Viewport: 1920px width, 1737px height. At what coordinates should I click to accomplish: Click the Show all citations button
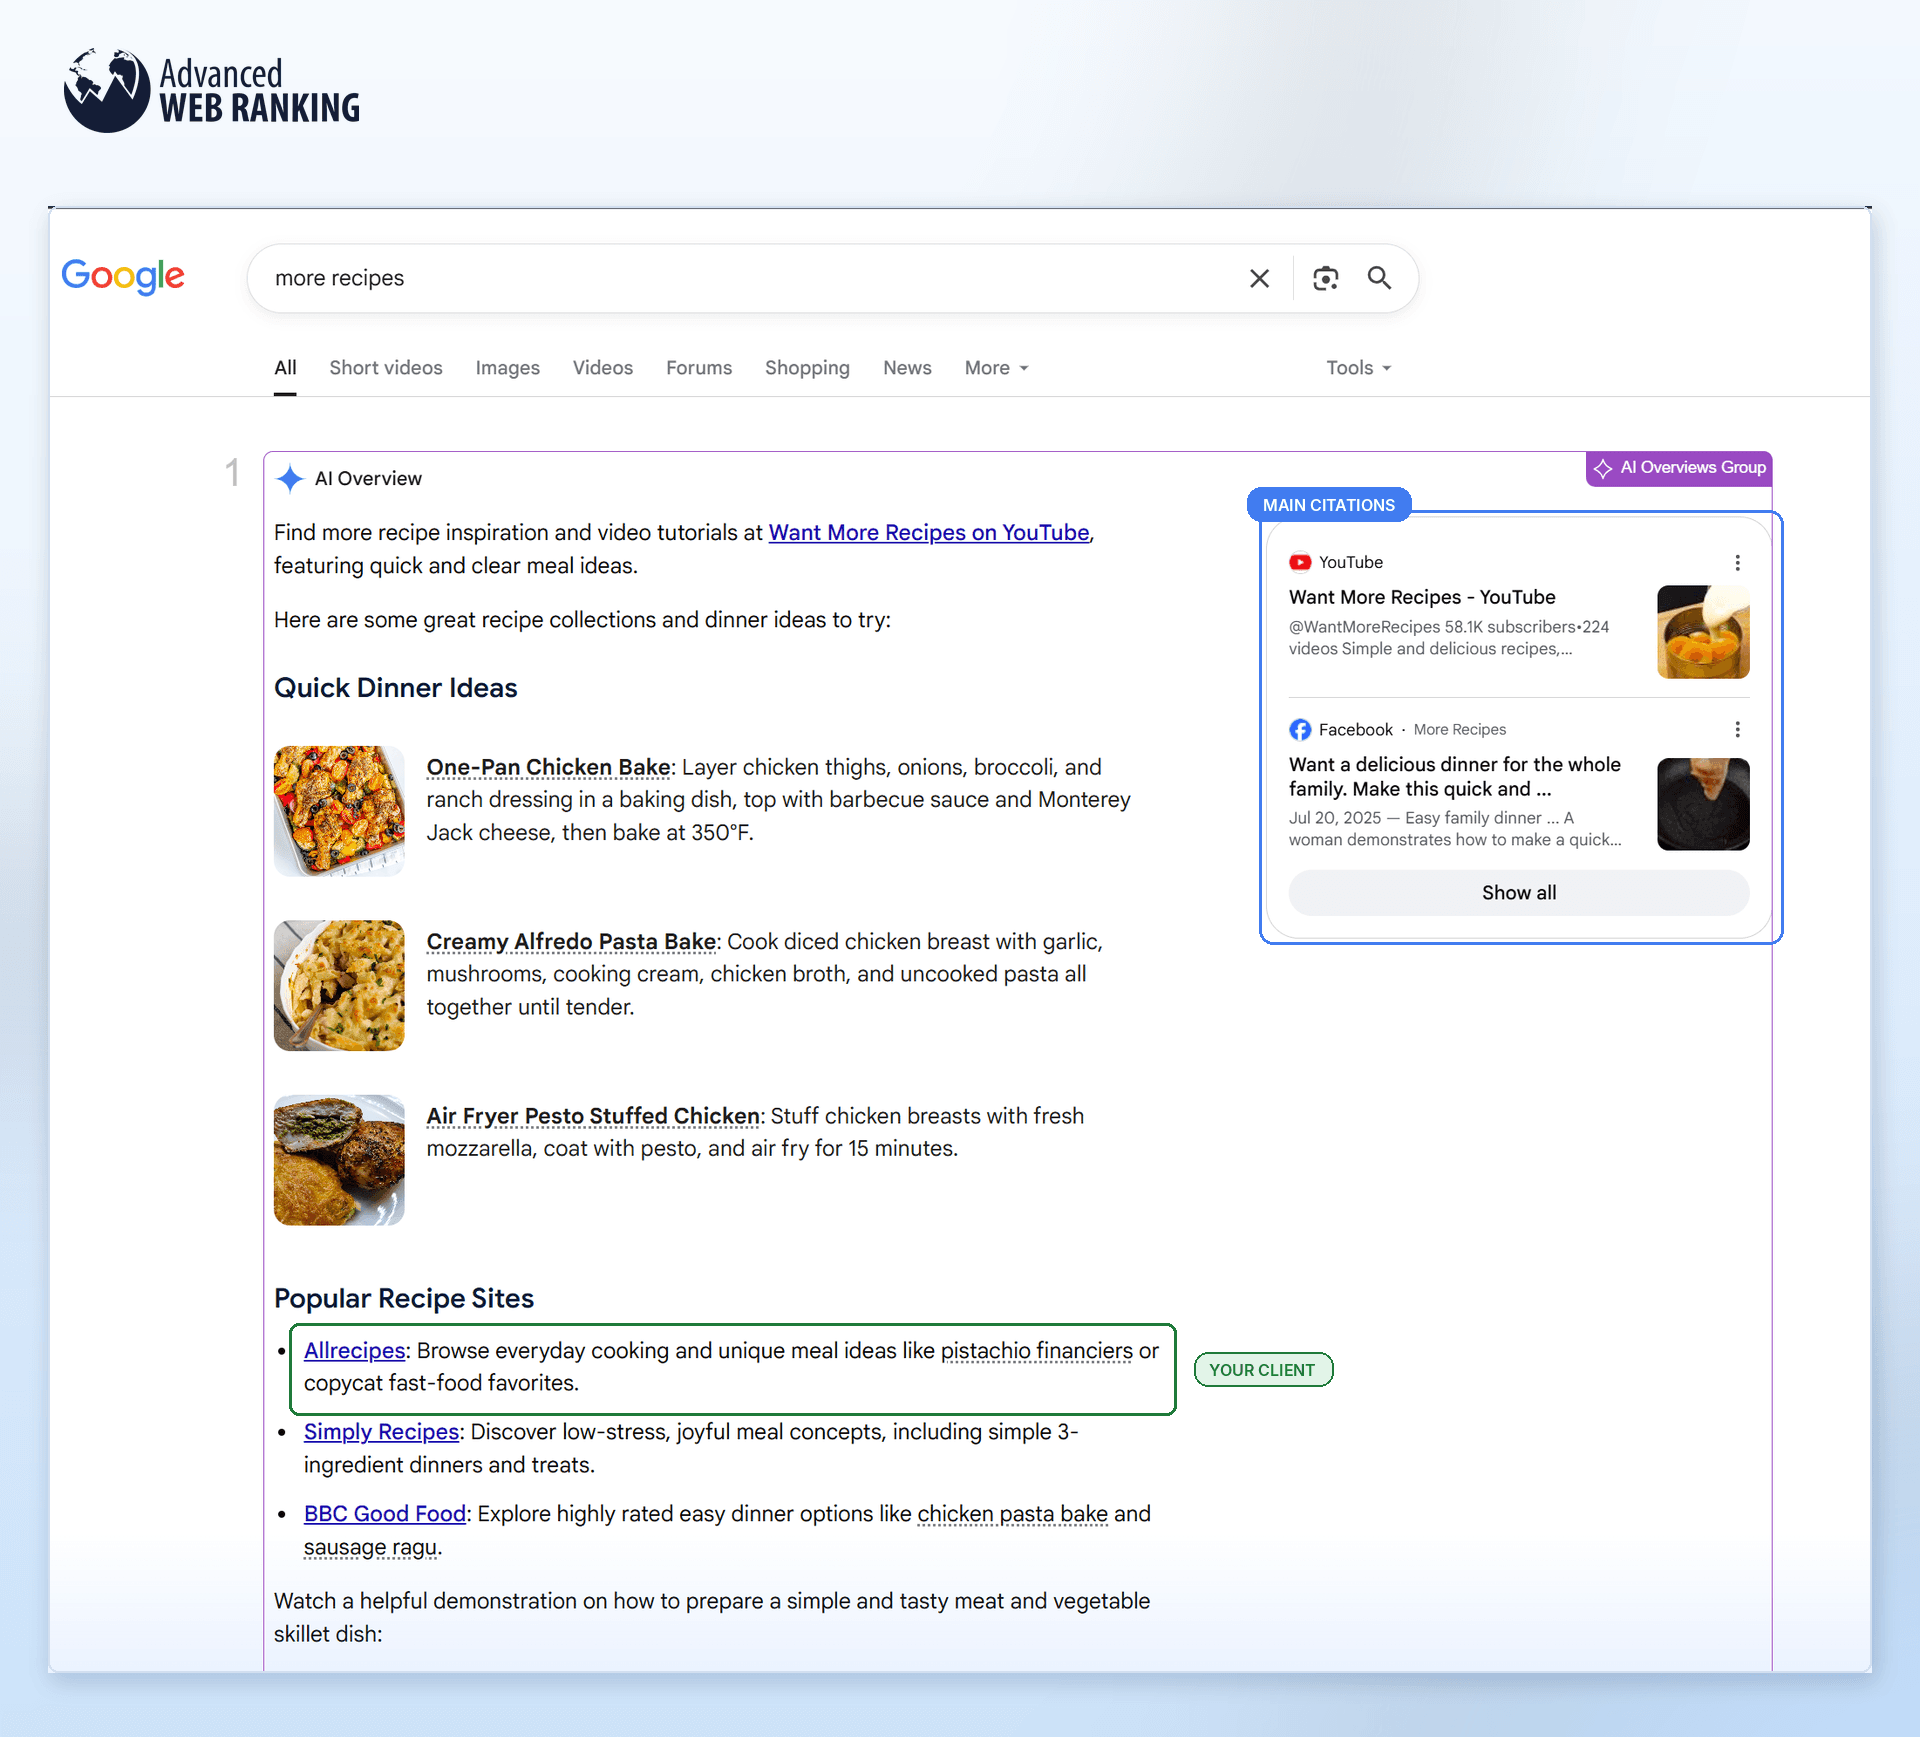tap(1519, 893)
